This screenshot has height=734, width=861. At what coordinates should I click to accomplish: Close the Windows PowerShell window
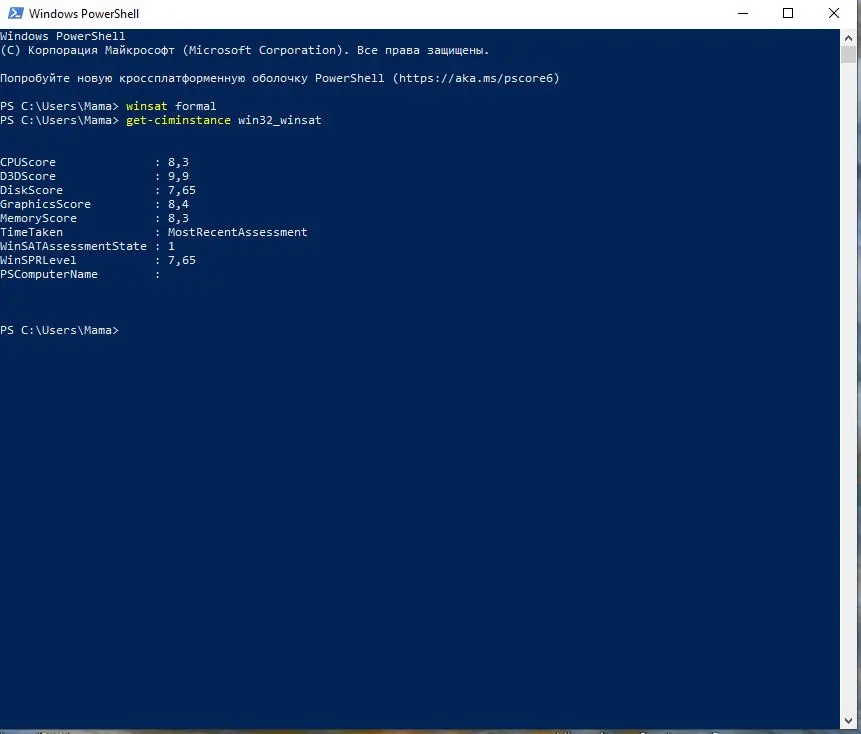pyautogui.click(x=834, y=13)
